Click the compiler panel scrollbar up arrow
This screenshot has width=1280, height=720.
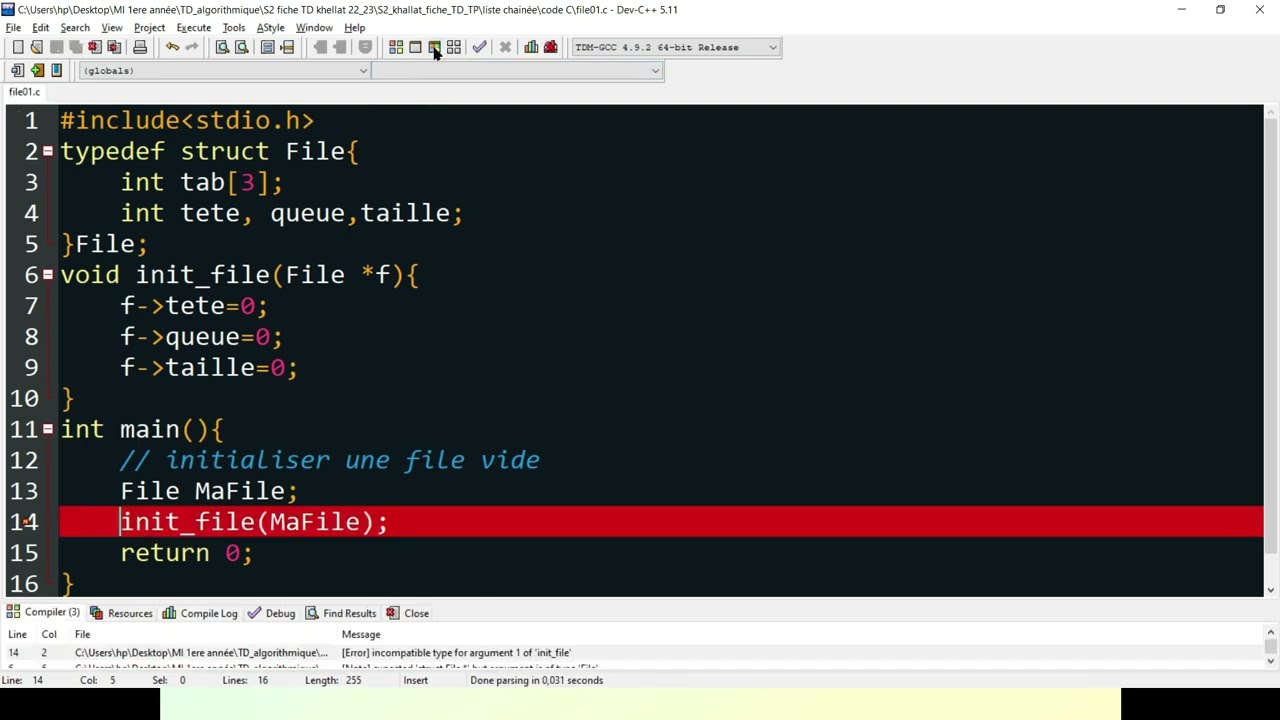(x=1271, y=632)
